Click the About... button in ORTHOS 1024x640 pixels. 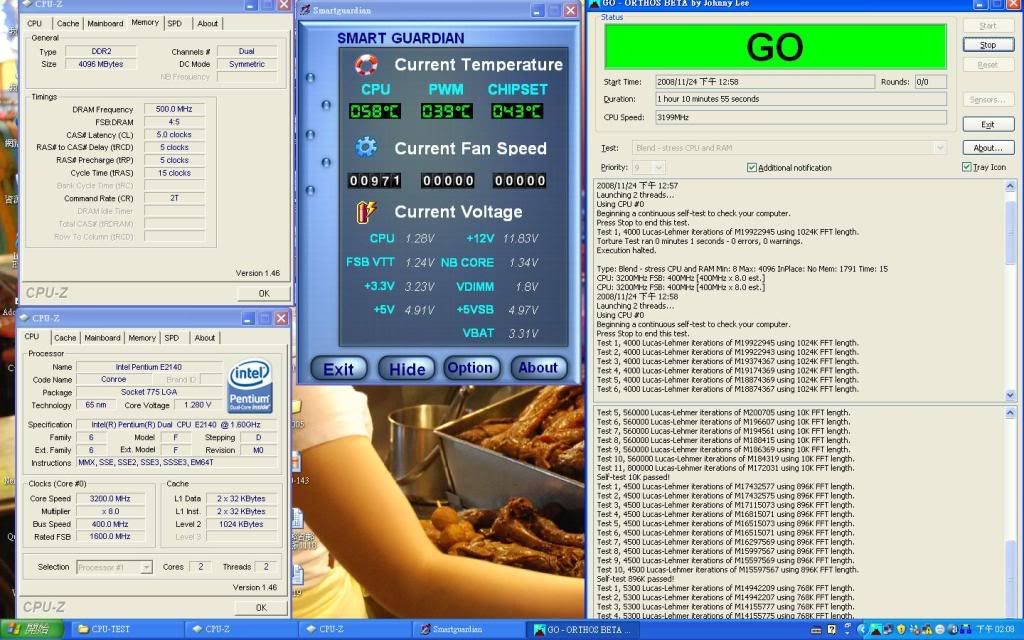(x=988, y=148)
